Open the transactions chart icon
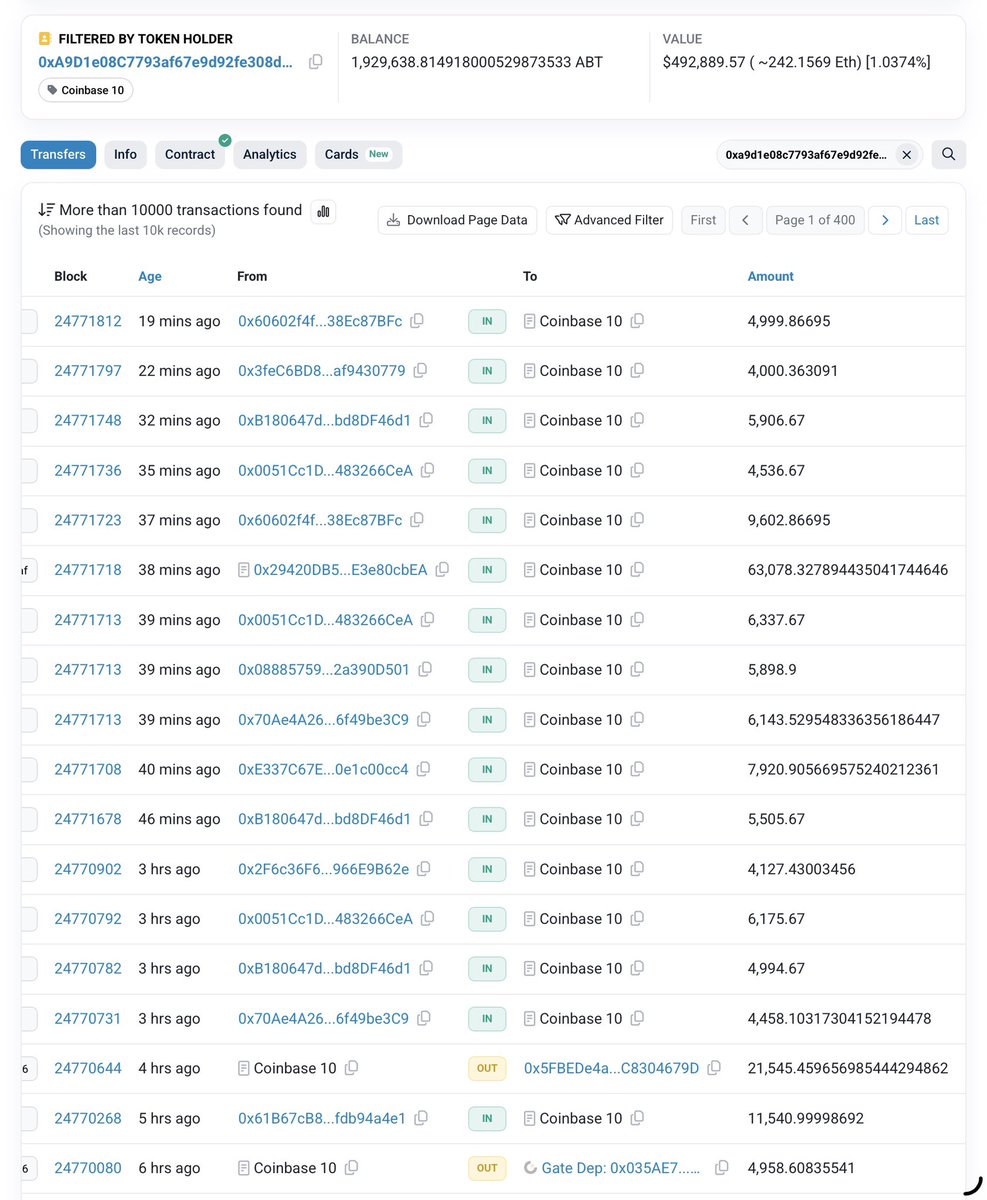This screenshot has height=1200, width=987. pyautogui.click(x=323, y=211)
